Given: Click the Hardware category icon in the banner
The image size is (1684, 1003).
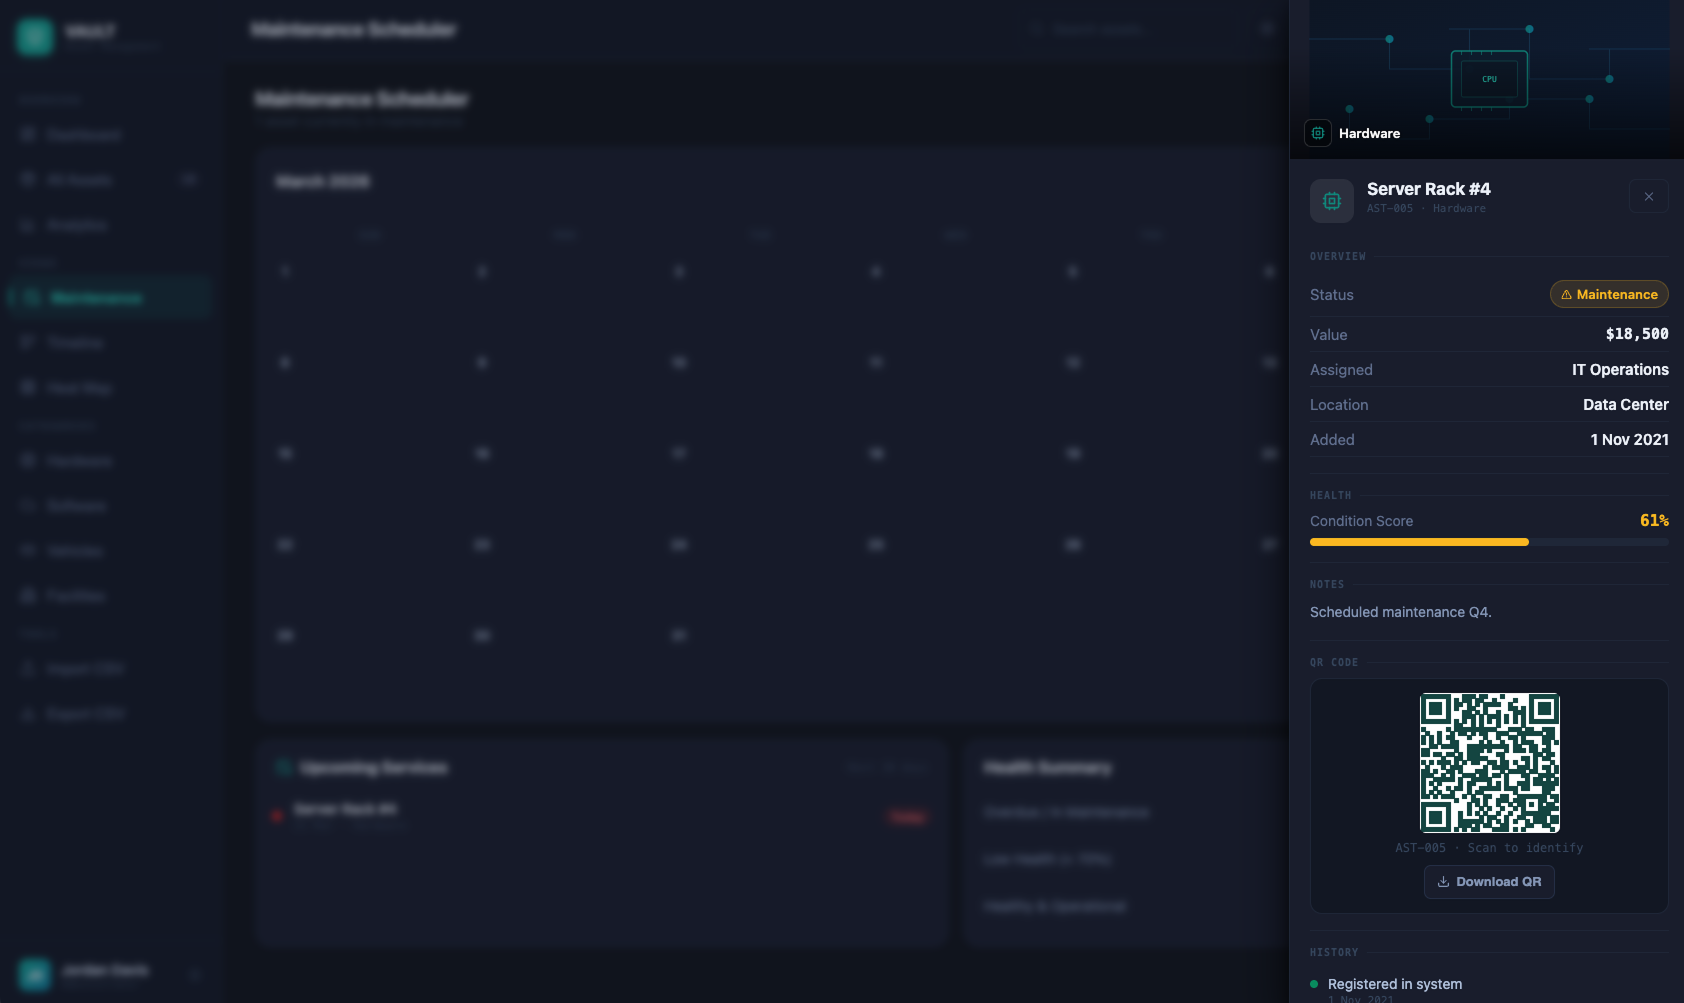Looking at the screenshot, I should (1318, 133).
